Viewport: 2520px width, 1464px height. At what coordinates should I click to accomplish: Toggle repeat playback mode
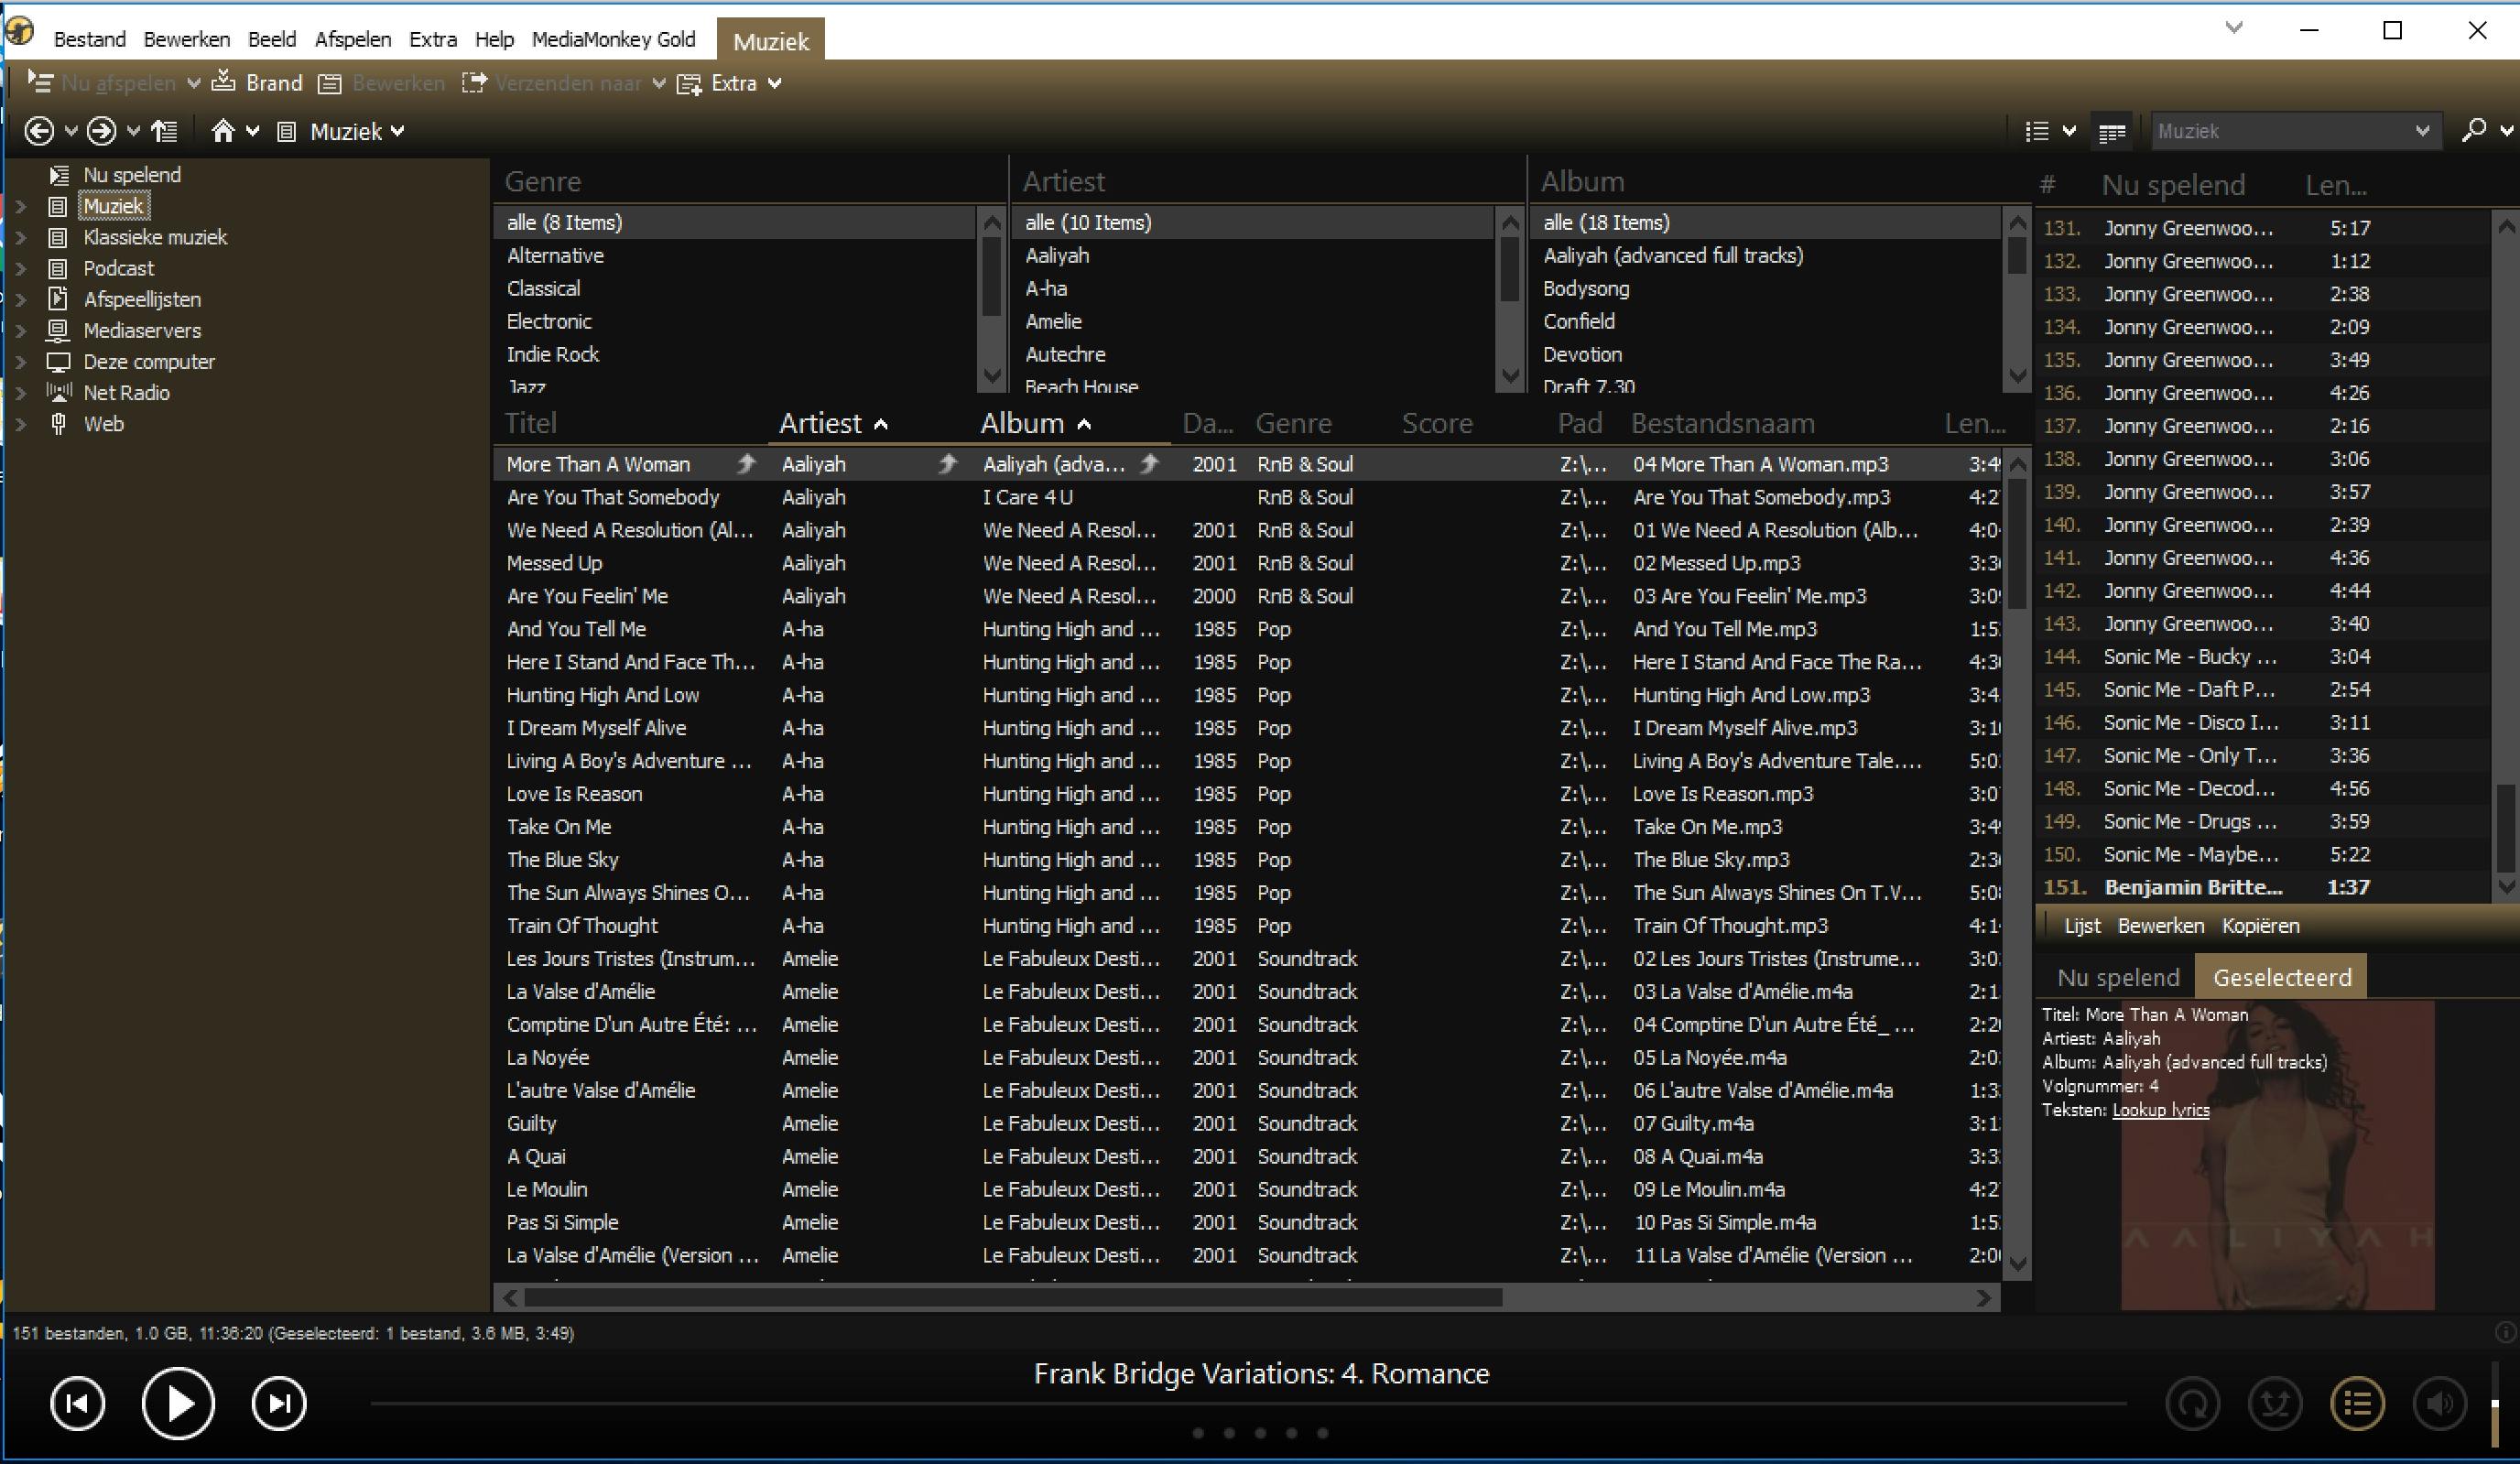2193,1404
